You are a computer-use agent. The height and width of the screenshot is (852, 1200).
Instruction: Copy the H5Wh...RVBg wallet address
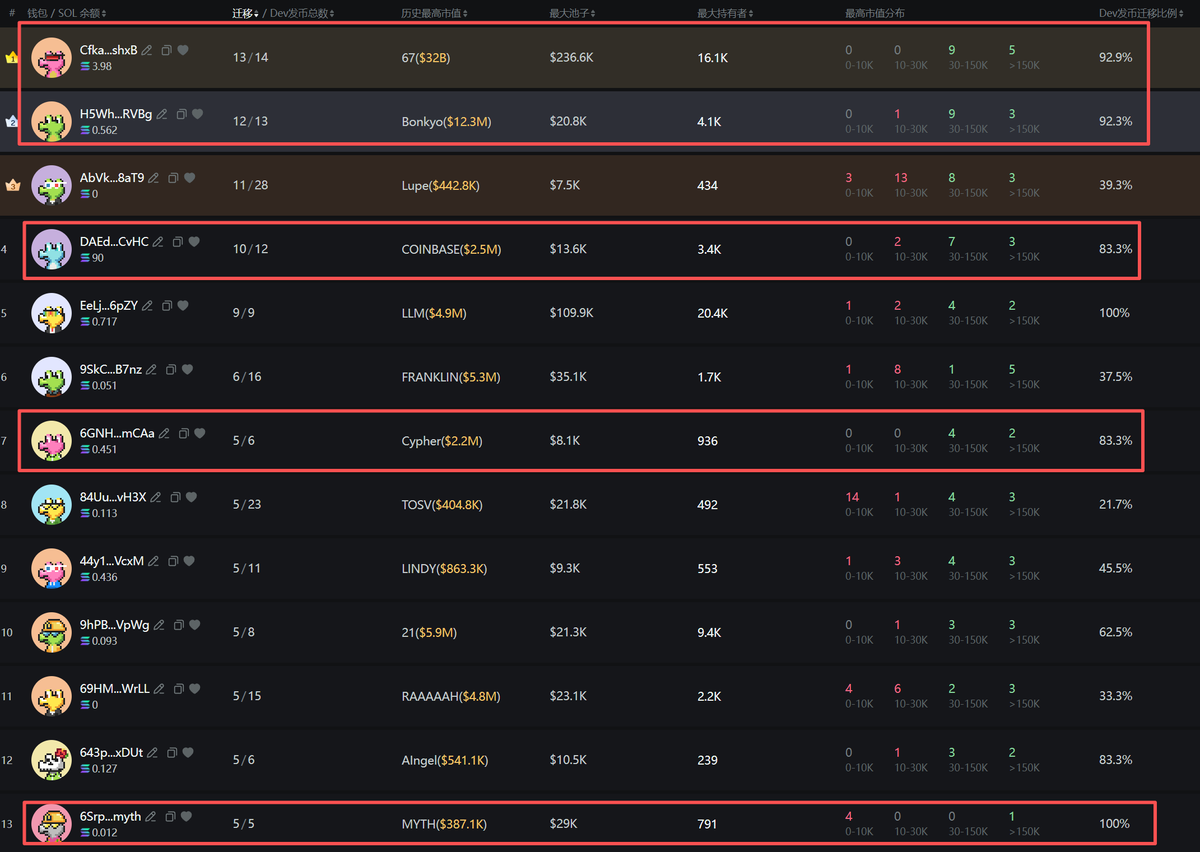pos(182,114)
